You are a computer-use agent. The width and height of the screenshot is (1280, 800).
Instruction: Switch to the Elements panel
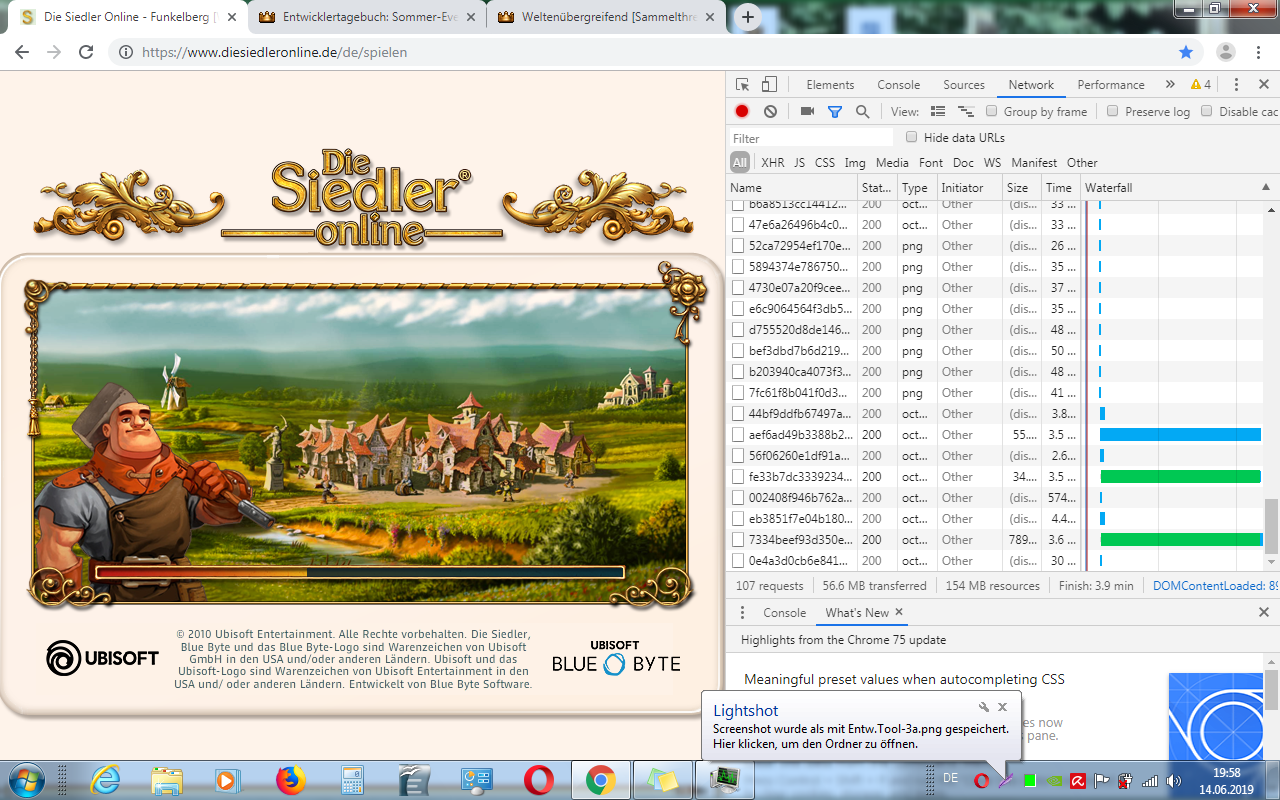point(830,85)
